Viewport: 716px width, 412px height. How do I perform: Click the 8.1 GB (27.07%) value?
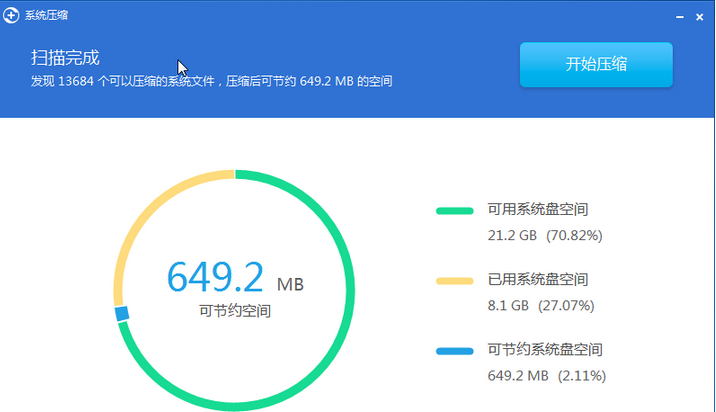(541, 305)
